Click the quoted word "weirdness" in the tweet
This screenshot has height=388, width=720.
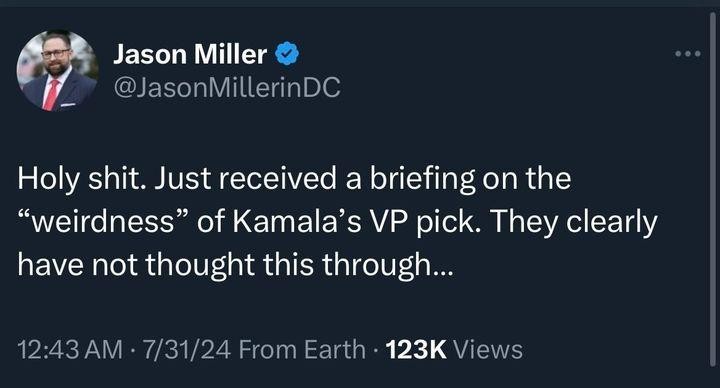point(103,223)
